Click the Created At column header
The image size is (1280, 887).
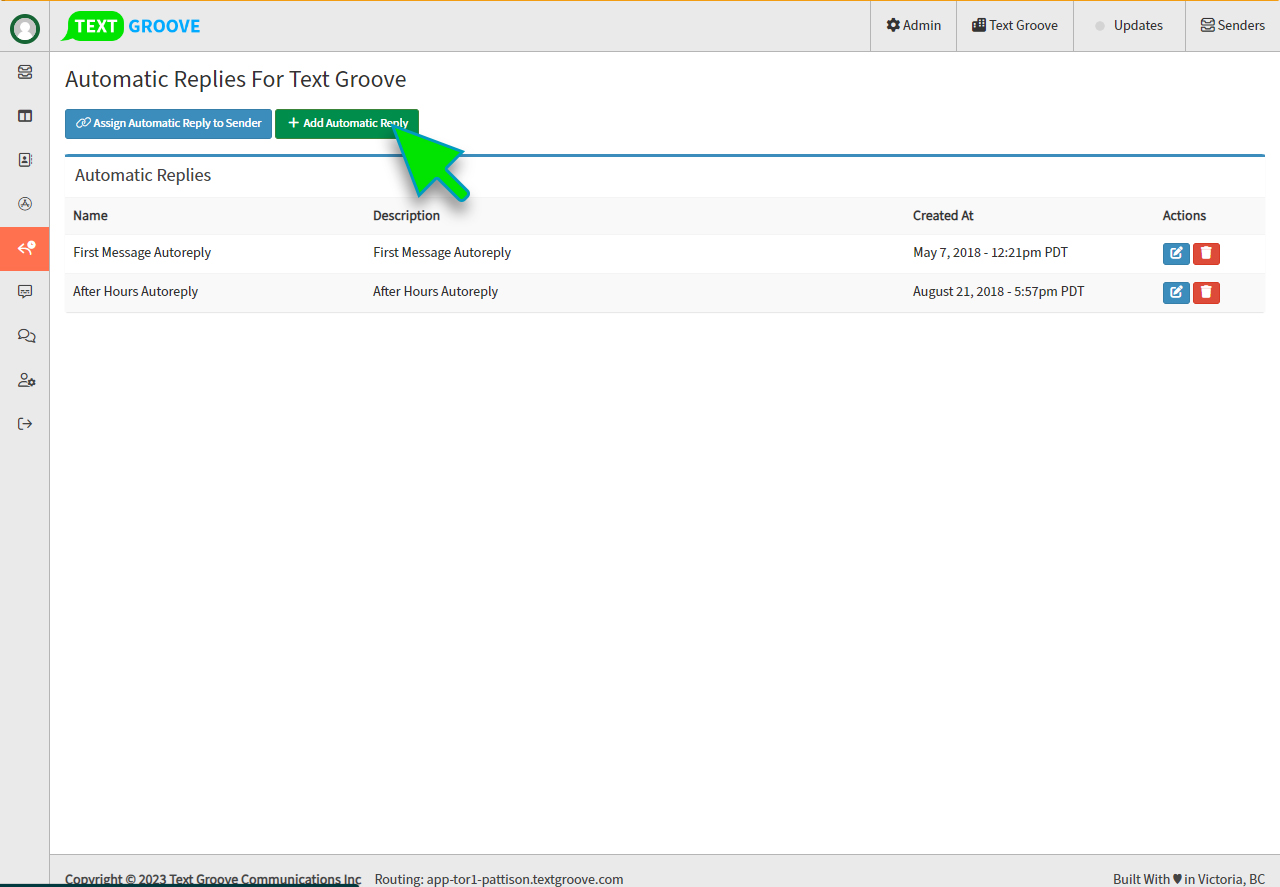[x=943, y=215]
